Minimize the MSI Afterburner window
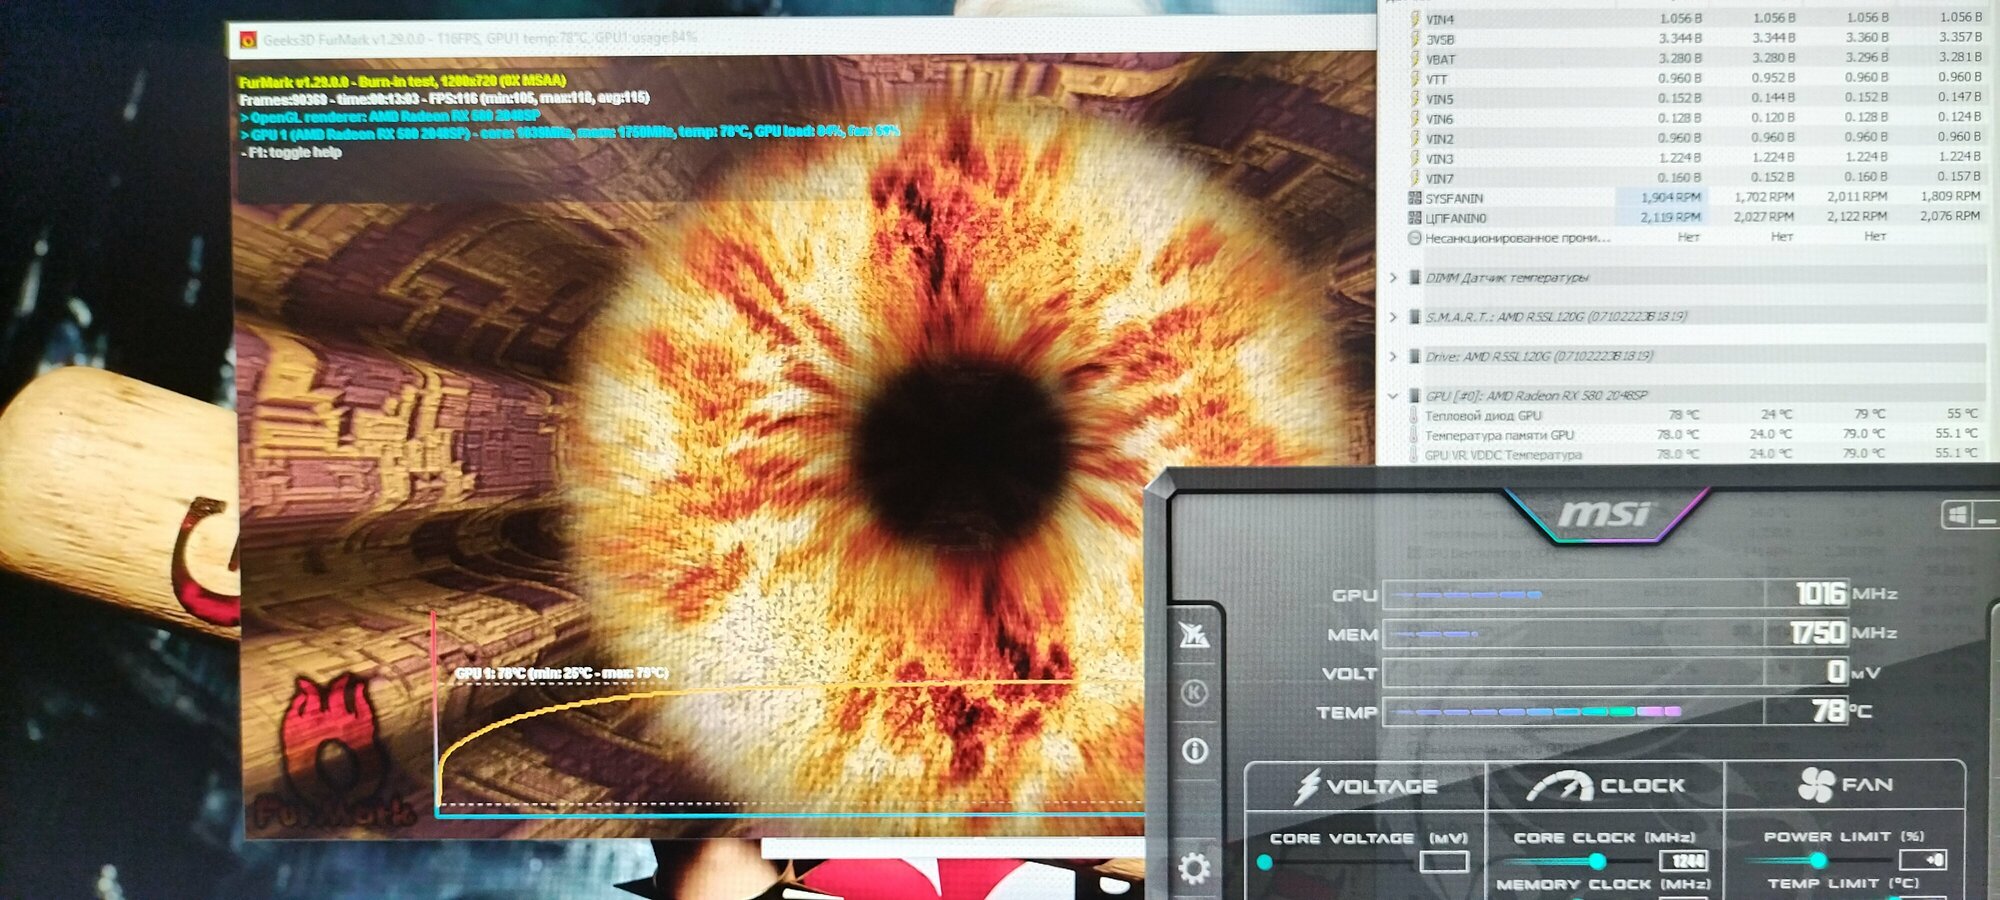The image size is (2000, 900). tap(1987, 516)
